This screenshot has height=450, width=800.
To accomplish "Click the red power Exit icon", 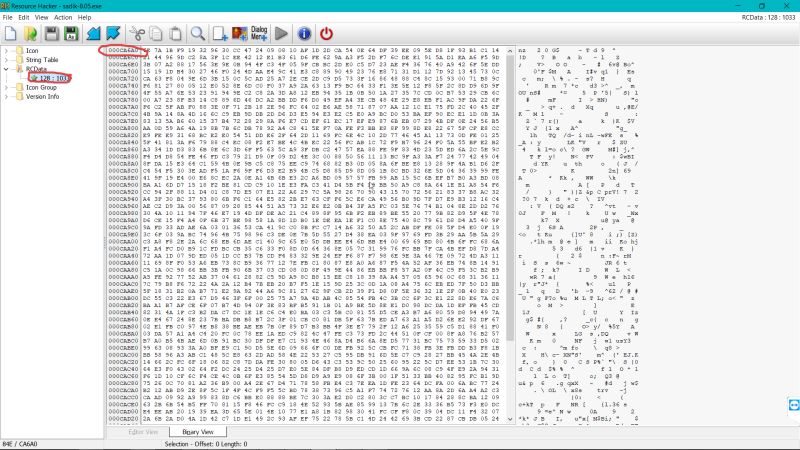I will 327,34.
